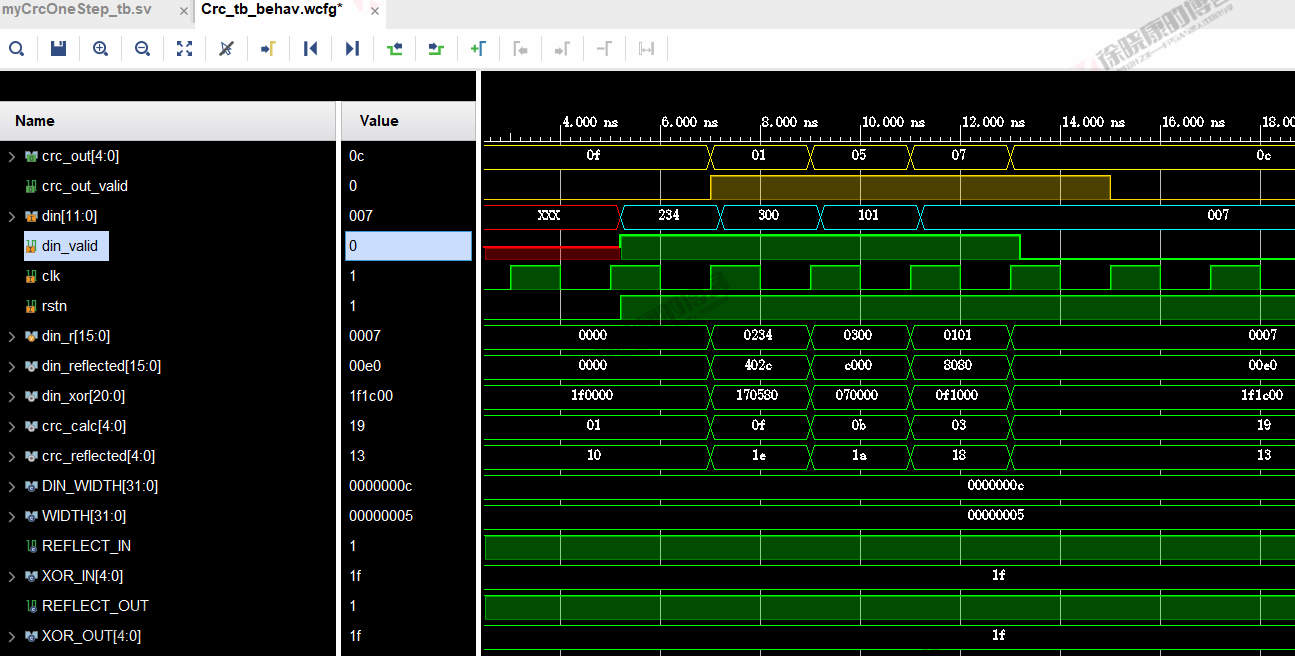This screenshot has width=1295, height=656.
Task: Click the Value column header
Action: click(x=379, y=121)
